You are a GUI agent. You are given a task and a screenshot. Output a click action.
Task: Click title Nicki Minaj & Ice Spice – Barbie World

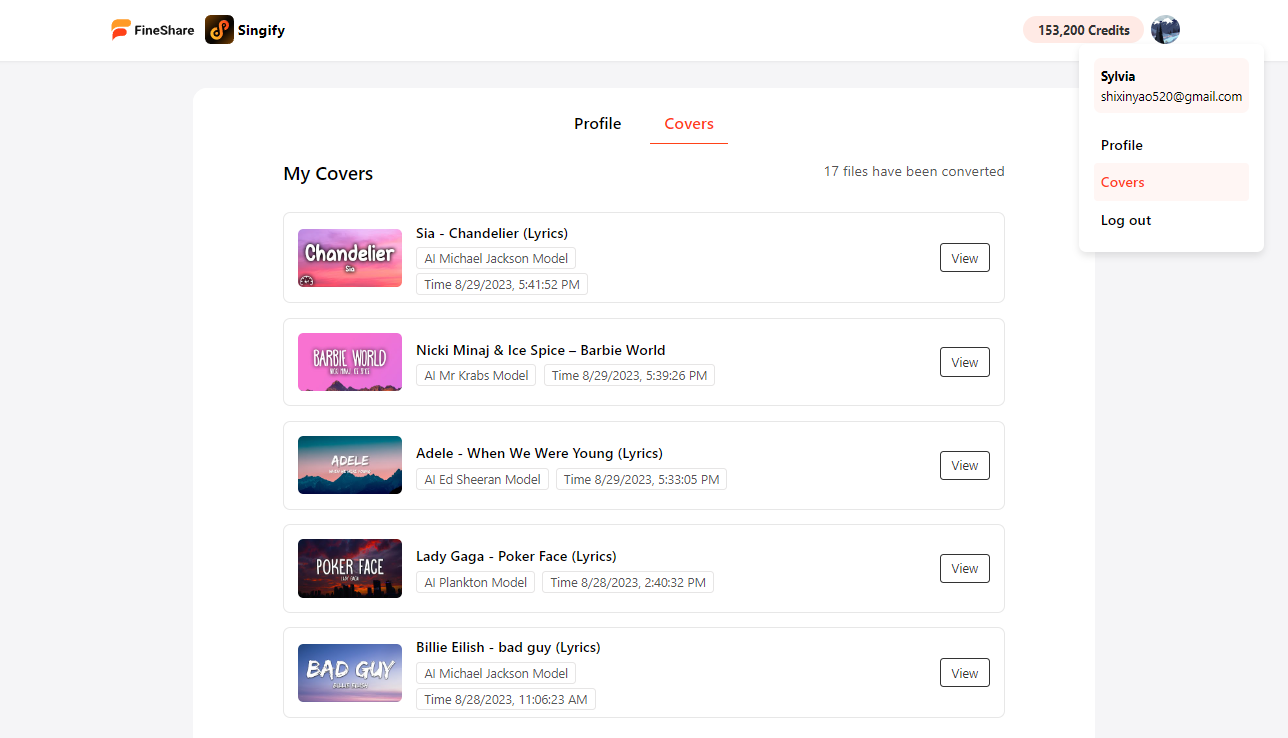pyautogui.click(x=541, y=350)
